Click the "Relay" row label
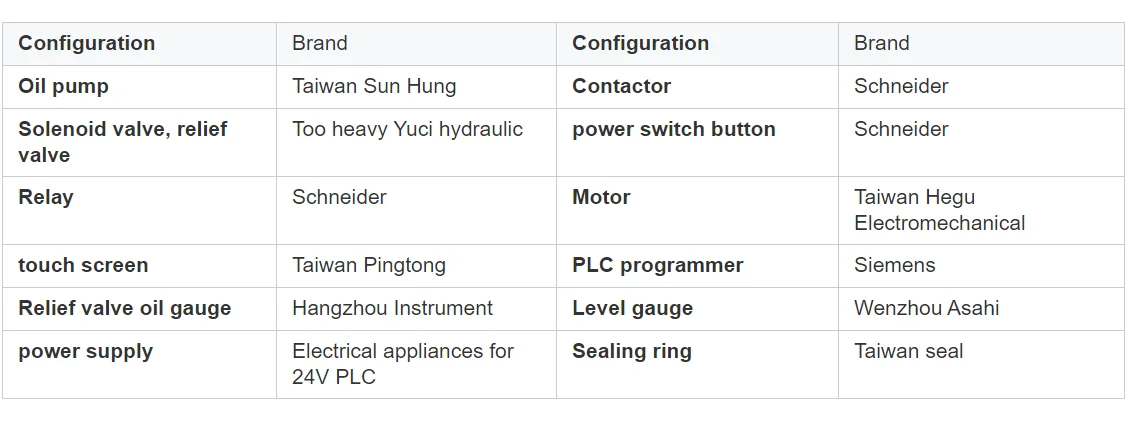 click(x=45, y=197)
